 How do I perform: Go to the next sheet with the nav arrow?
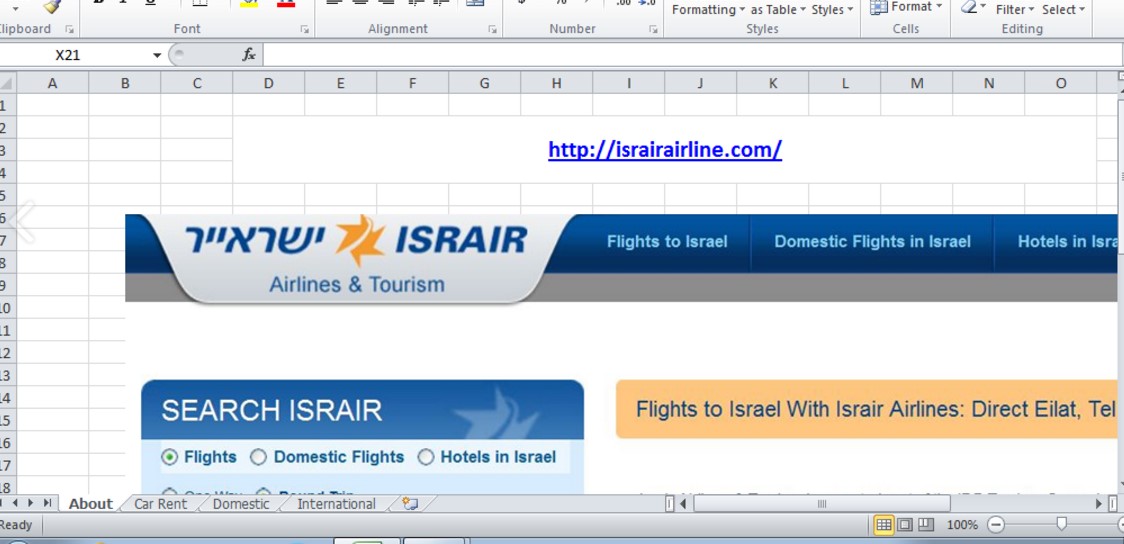coord(30,503)
